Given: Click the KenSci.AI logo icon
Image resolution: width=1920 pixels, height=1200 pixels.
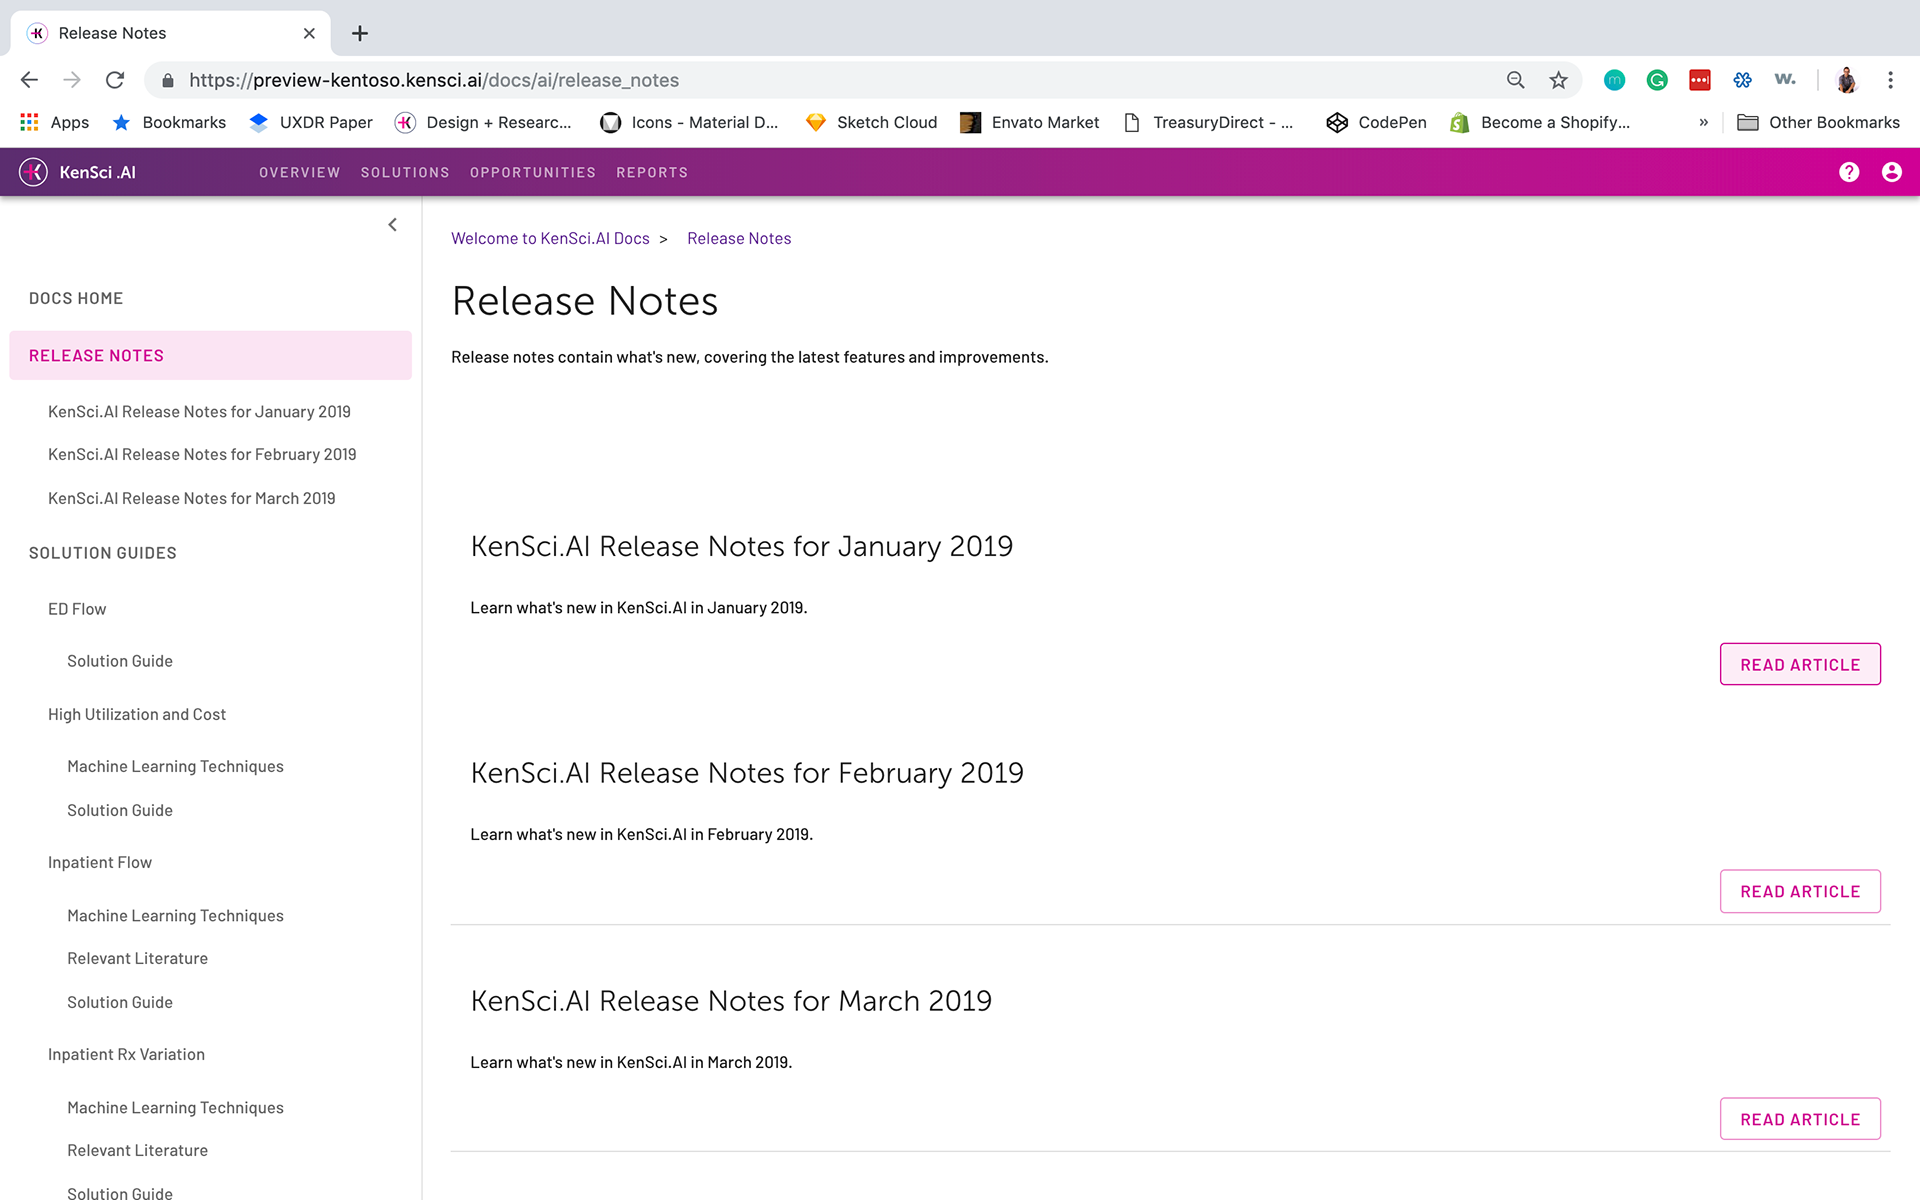Looking at the screenshot, I should (x=34, y=172).
